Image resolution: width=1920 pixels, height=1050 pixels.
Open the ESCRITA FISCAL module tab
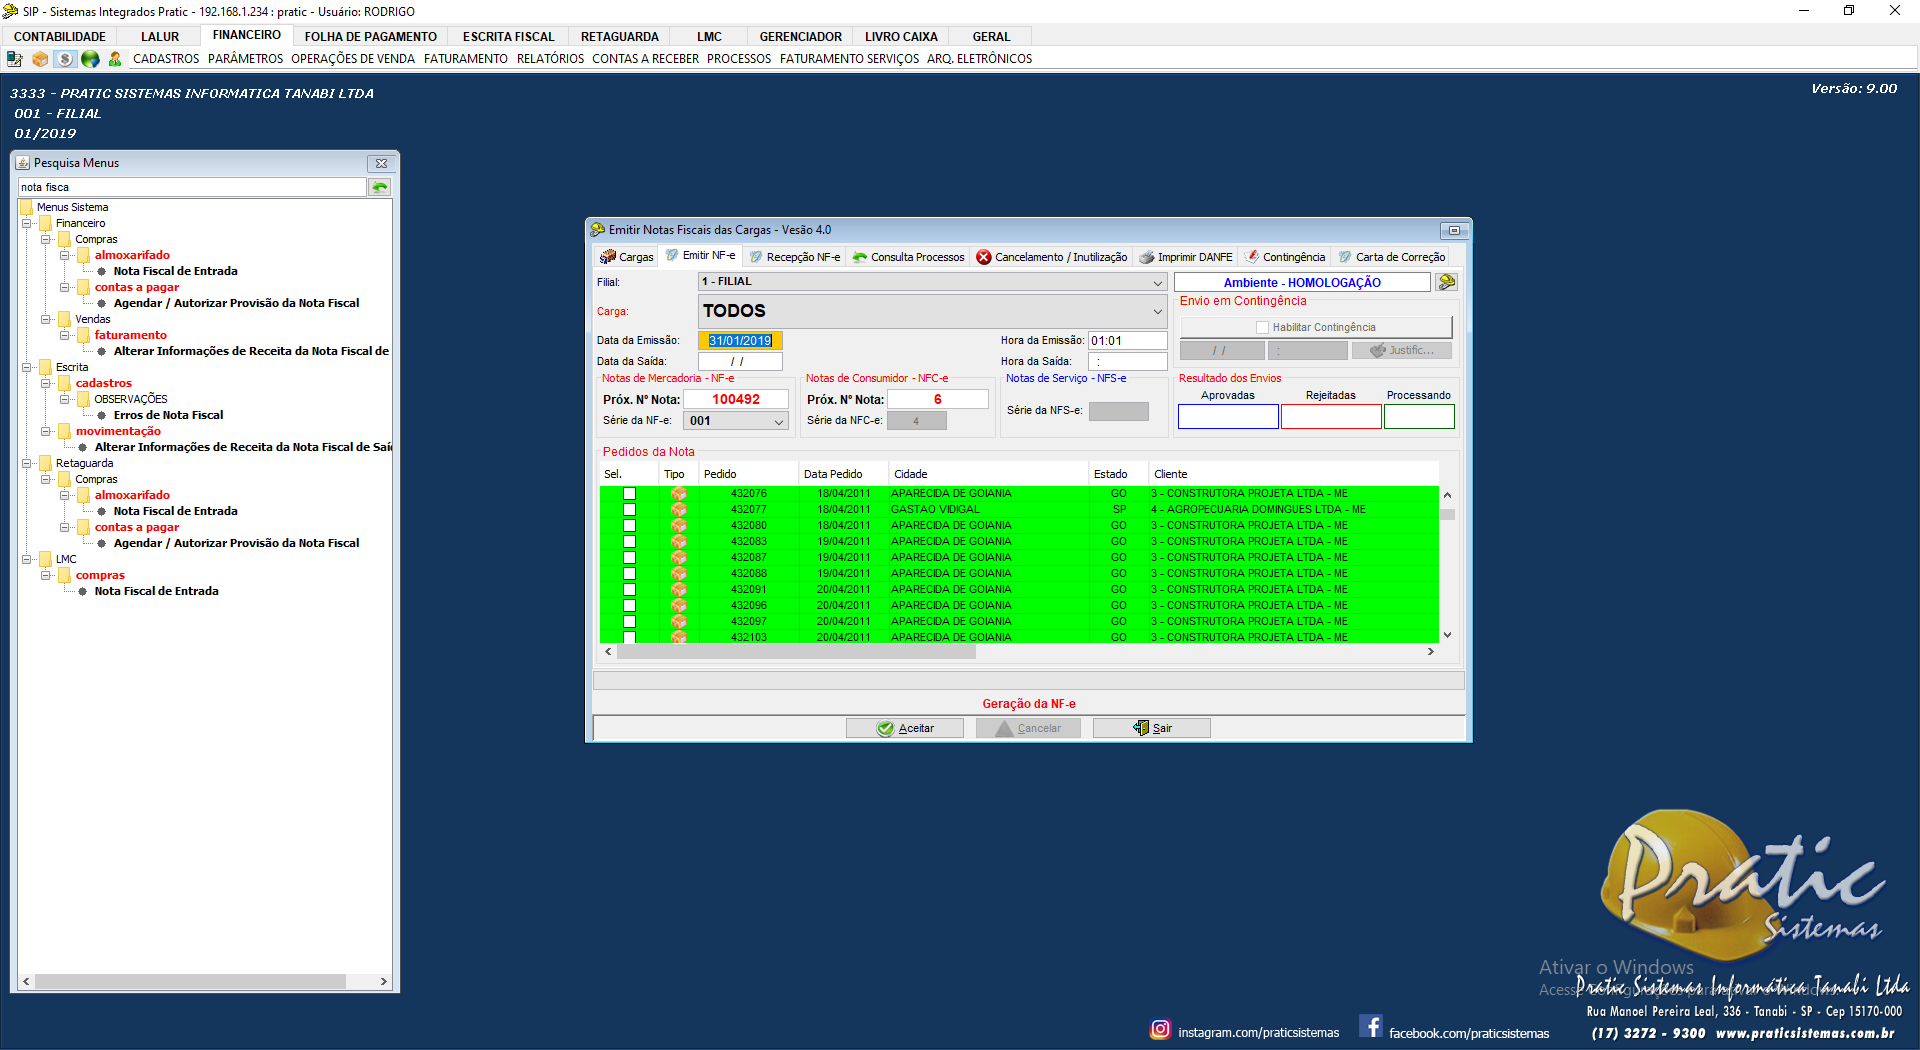[x=508, y=37]
